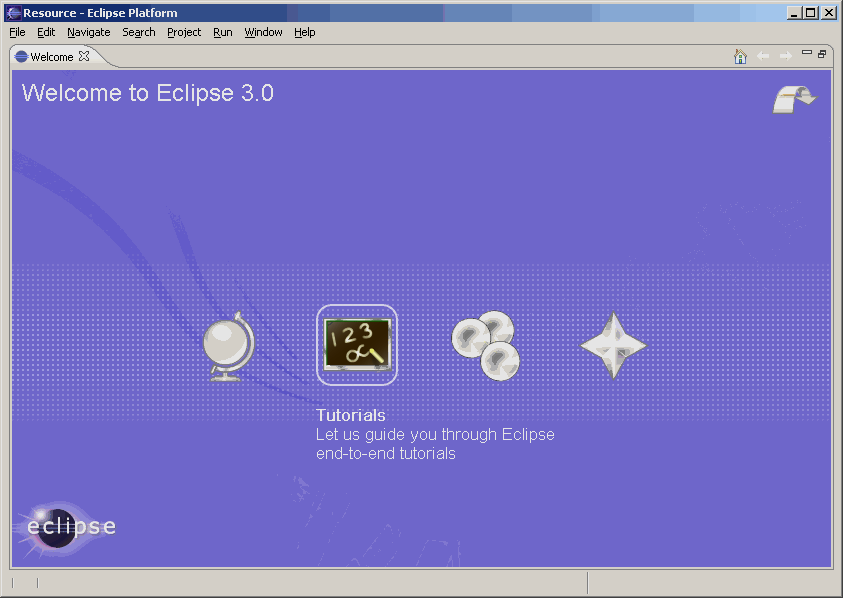Open the Navigate menu
This screenshot has height=598, width=843.
[x=89, y=32]
